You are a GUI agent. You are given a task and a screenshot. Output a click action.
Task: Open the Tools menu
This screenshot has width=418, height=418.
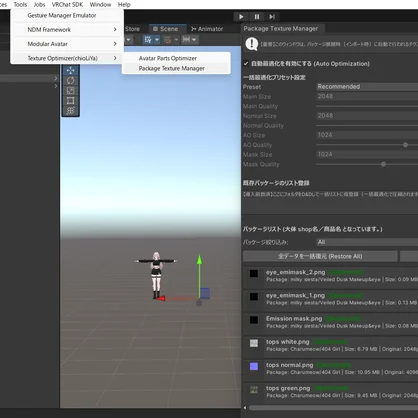point(20,5)
